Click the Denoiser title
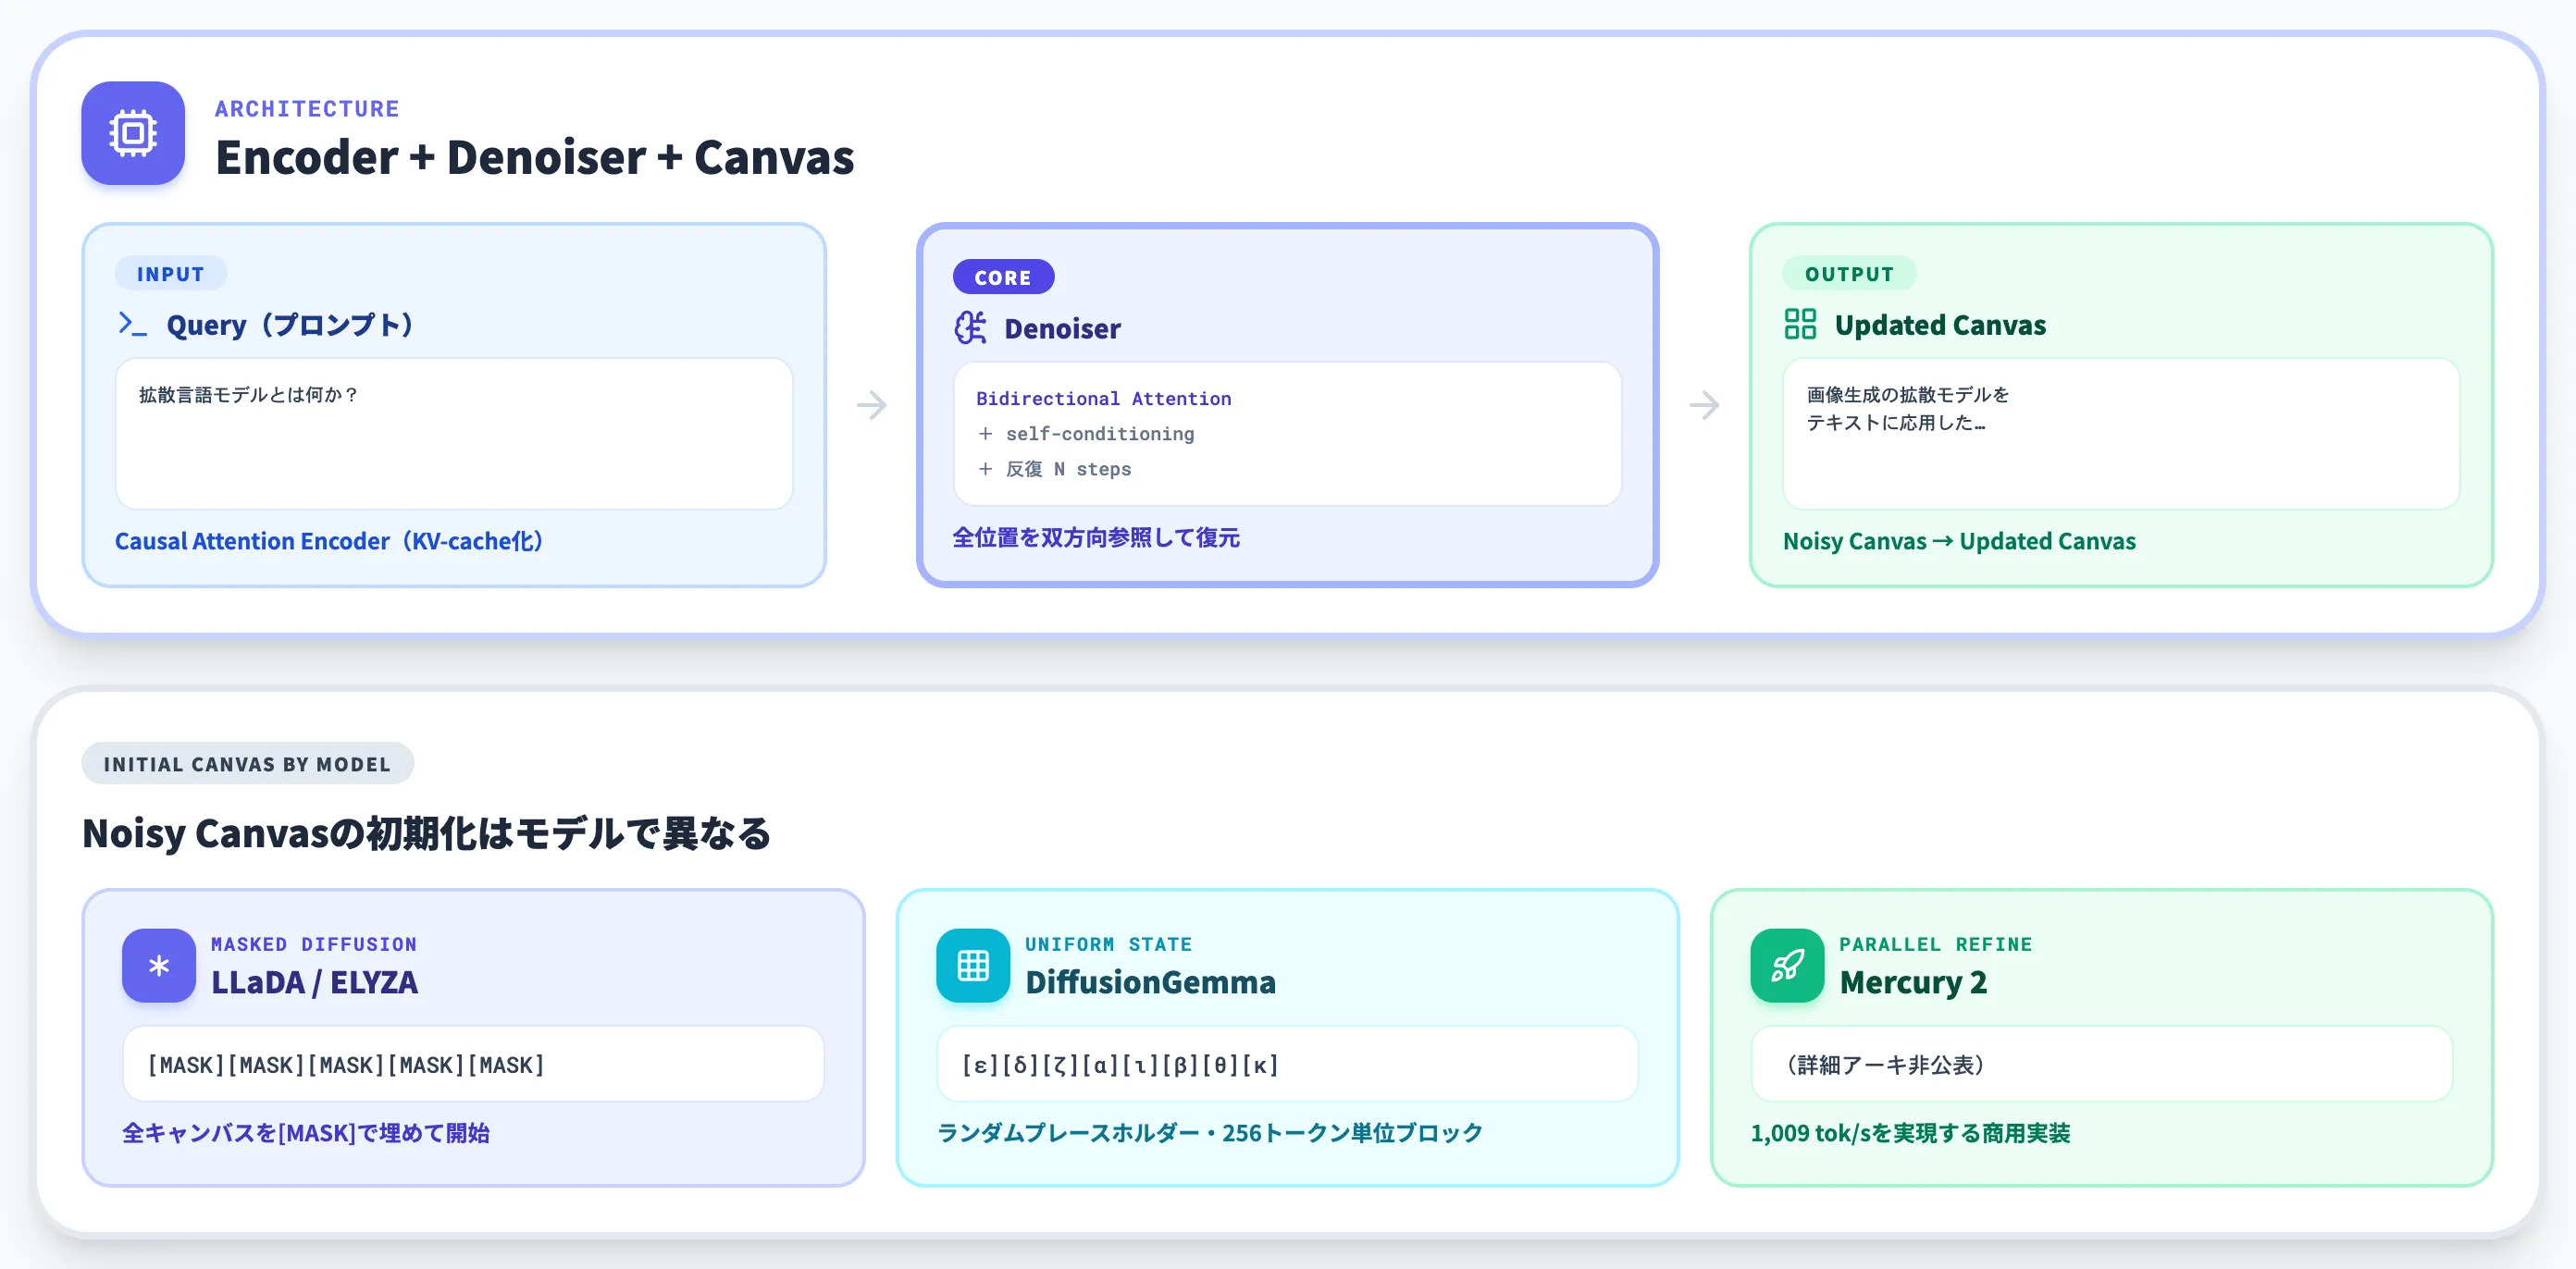Viewport: 2576px width, 1269px height. point(1062,328)
